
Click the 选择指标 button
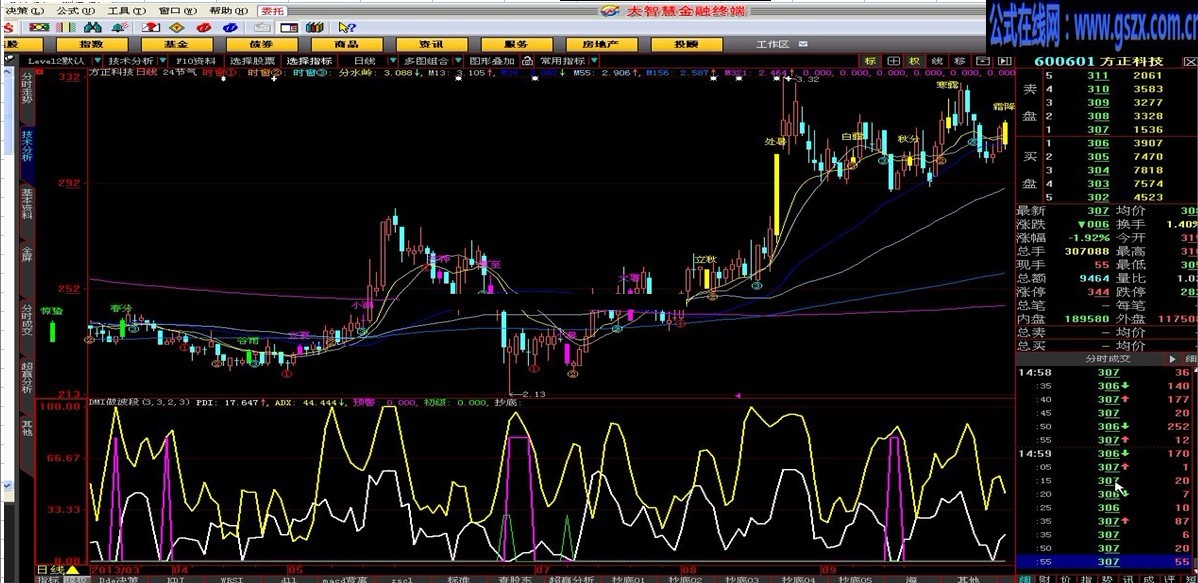click(309, 61)
